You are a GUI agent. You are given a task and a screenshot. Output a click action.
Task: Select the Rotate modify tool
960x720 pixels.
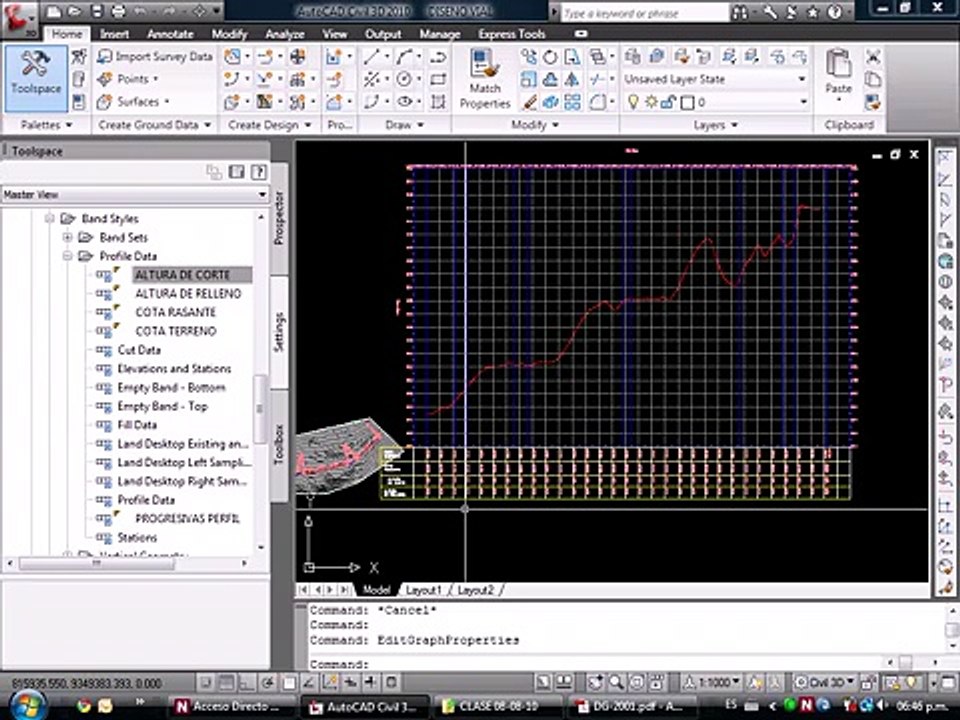coord(550,57)
